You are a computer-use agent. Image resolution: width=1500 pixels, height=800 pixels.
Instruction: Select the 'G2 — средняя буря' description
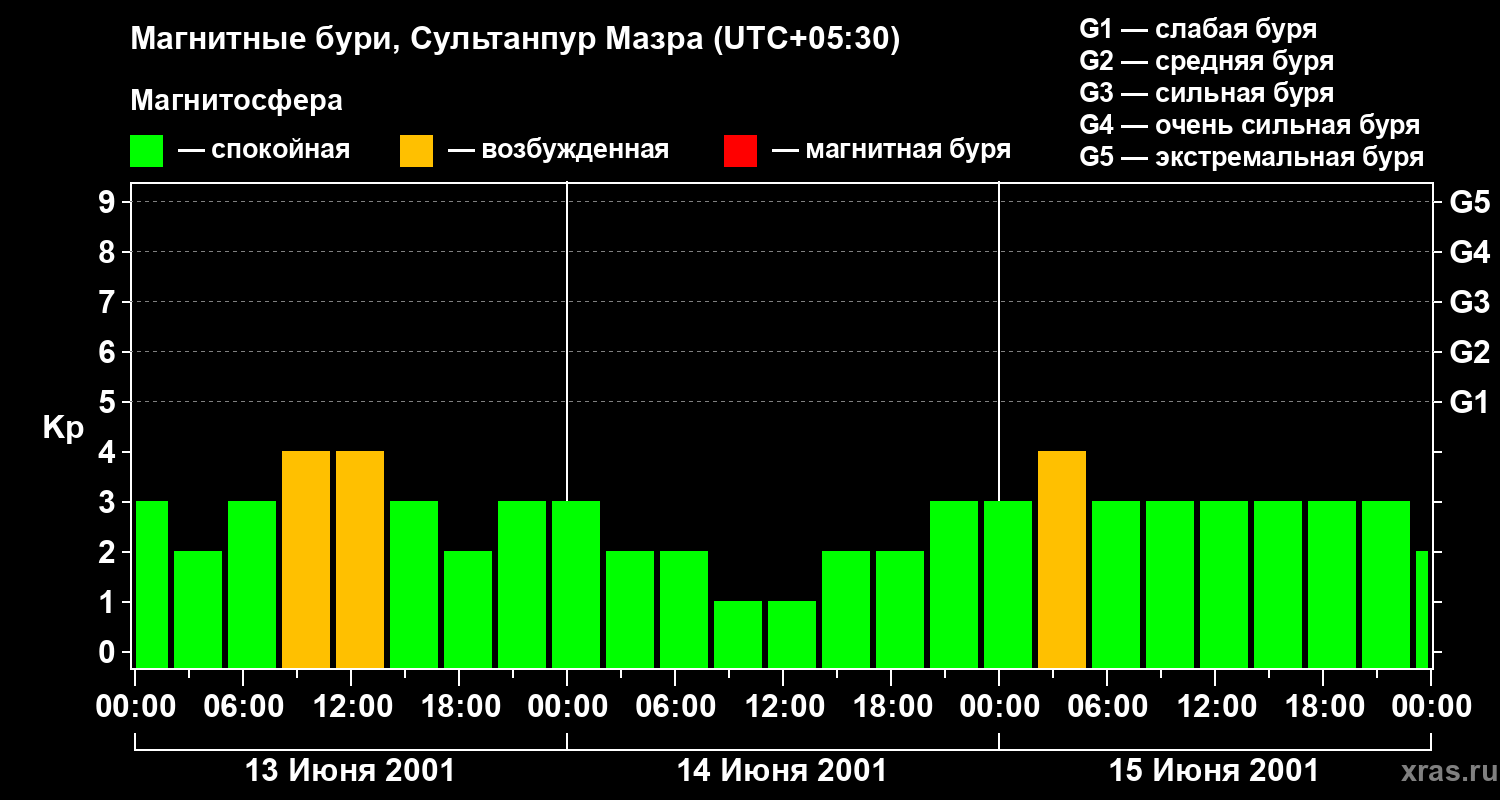[x=1207, y=61]
